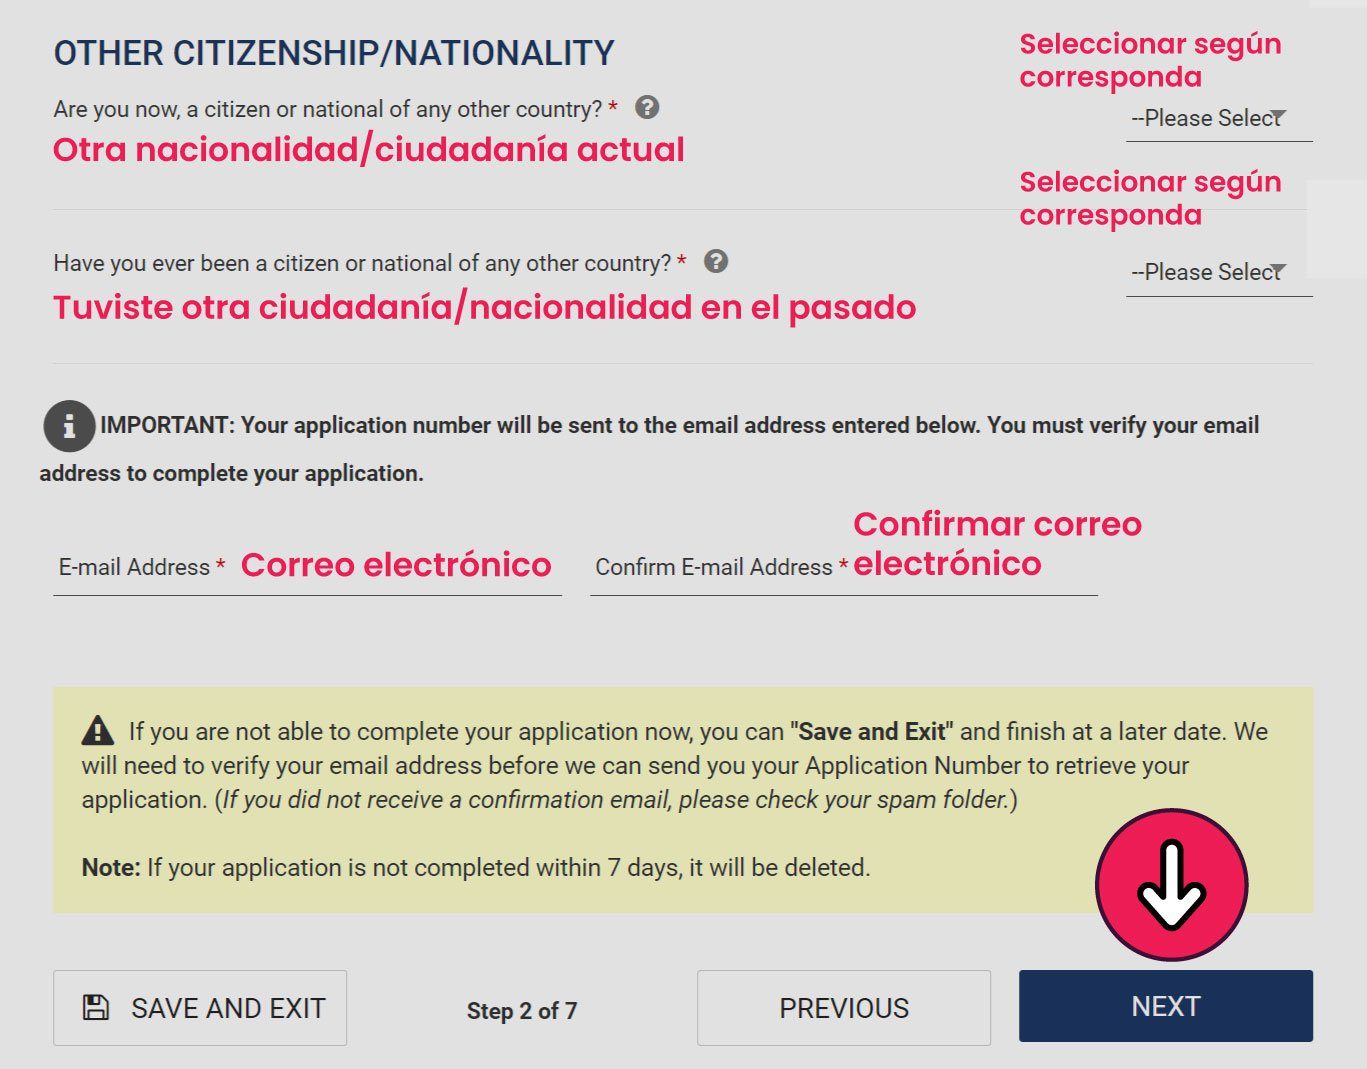Image resolution: width=1367 pixels, height=1069 pixels.
Task: Click the info icon beside IMPORTANT notice
Action: [69, 426]
